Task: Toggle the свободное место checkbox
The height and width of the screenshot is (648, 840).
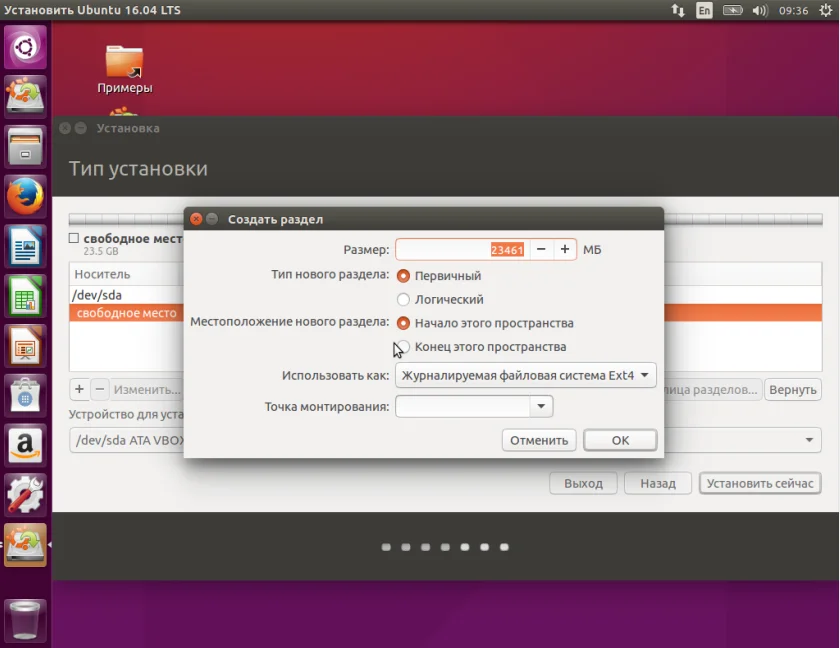Action: (74, 238)
